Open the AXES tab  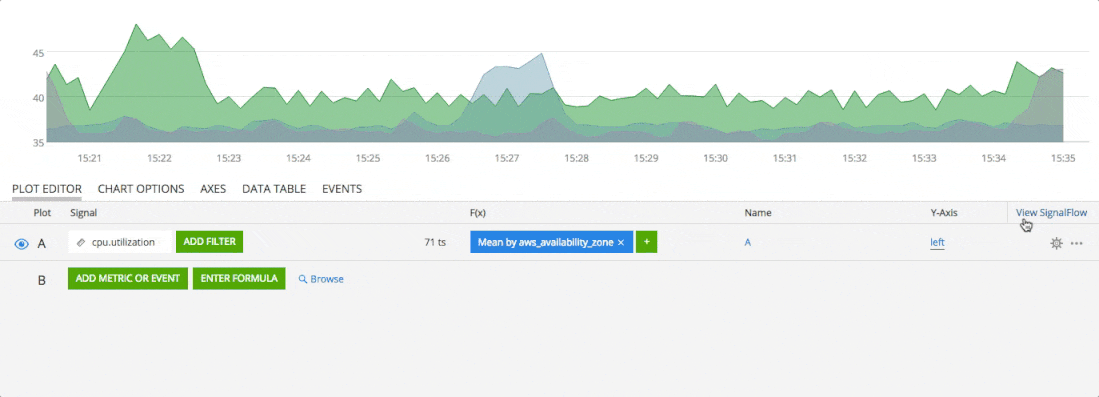[x=213, y=189]
